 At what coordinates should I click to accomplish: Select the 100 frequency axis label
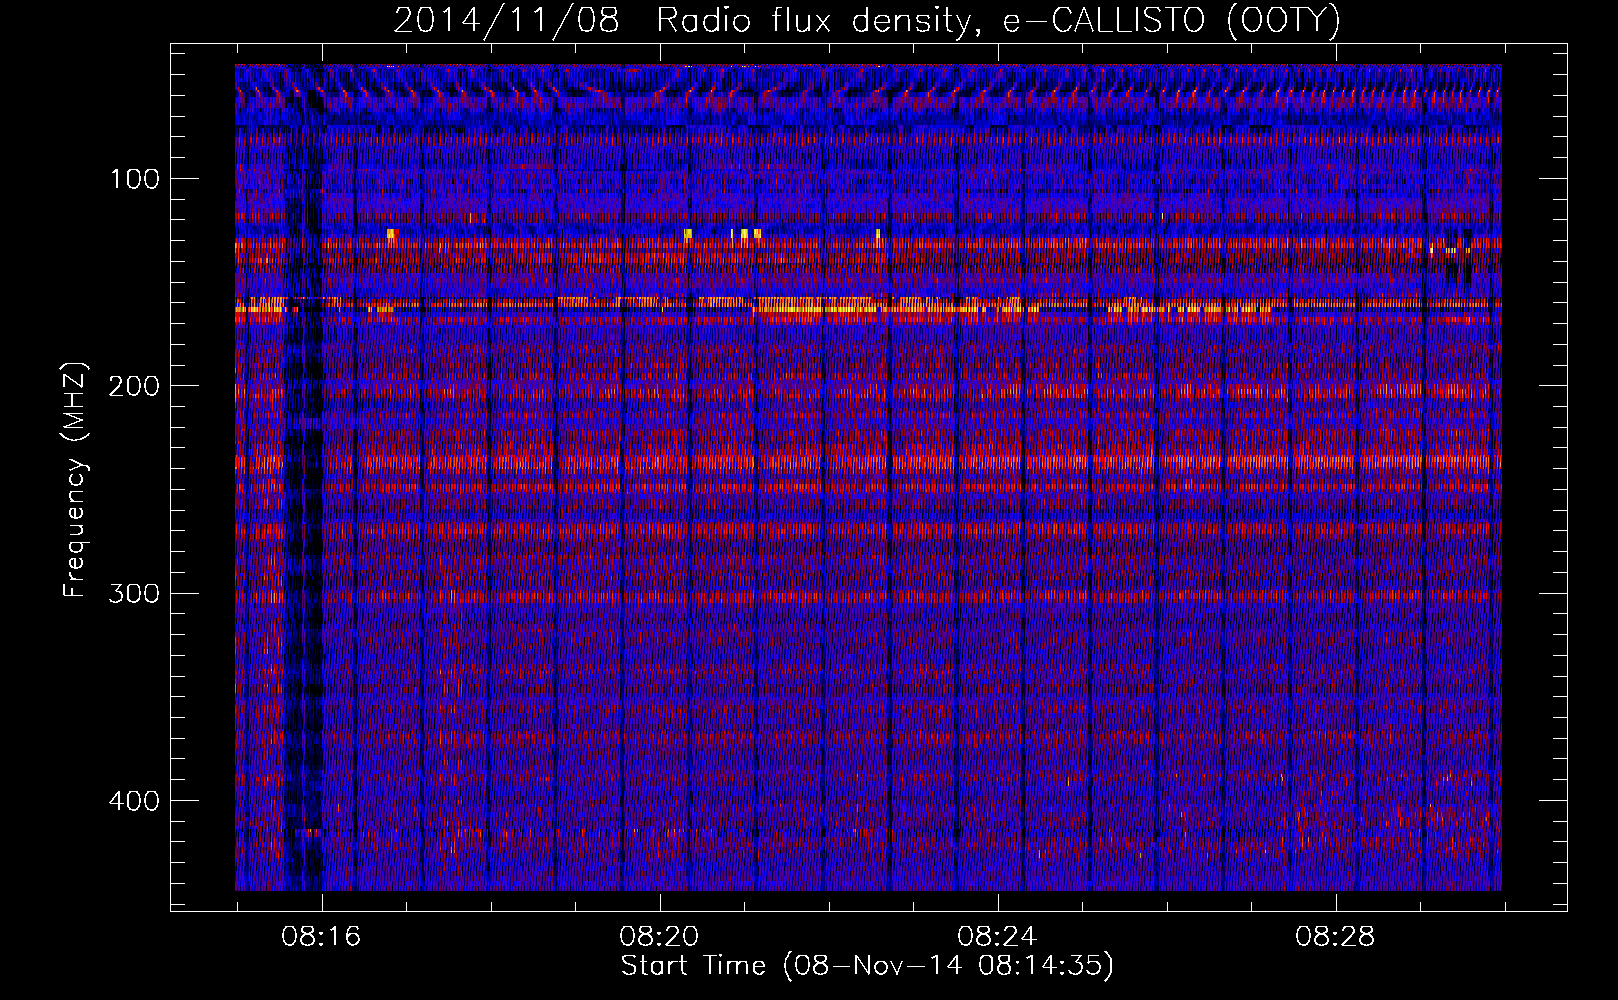click(134, 180)
